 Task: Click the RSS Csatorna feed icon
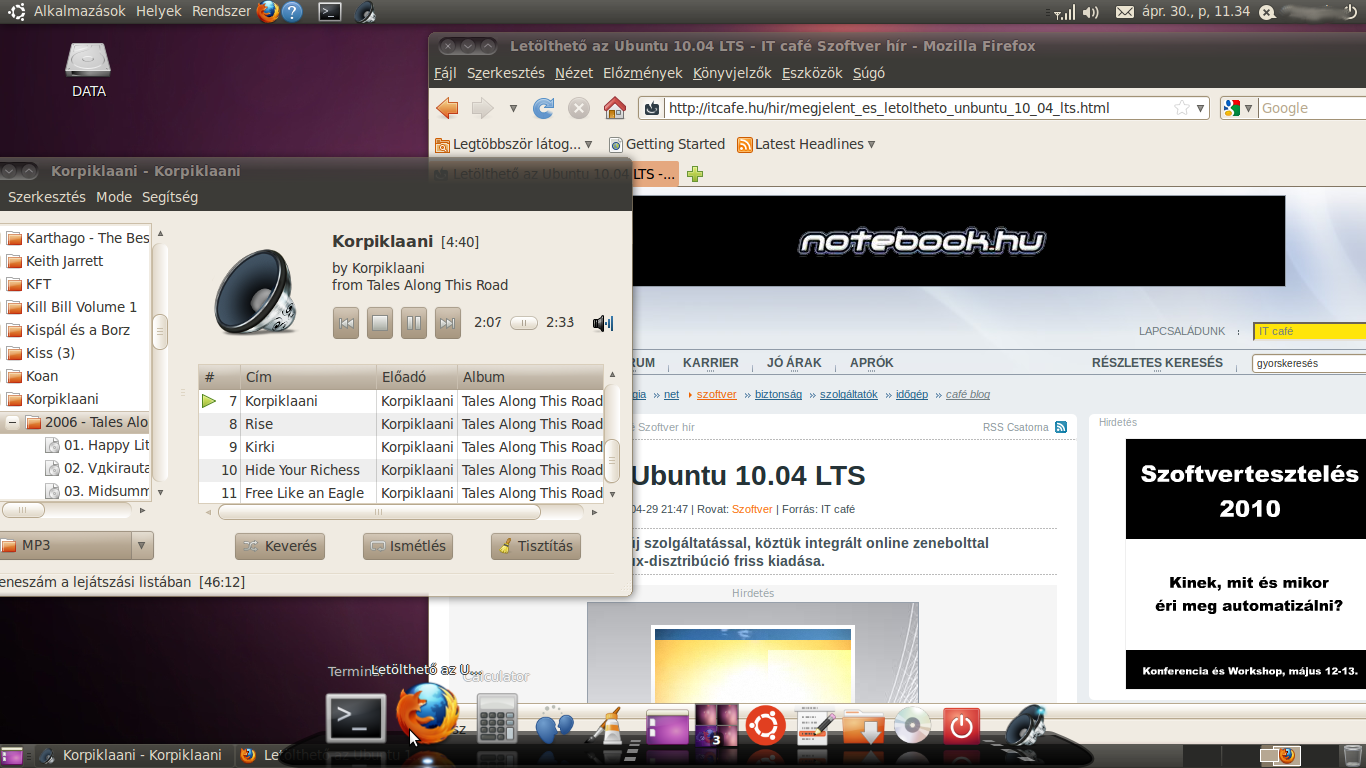[1061, 427]
